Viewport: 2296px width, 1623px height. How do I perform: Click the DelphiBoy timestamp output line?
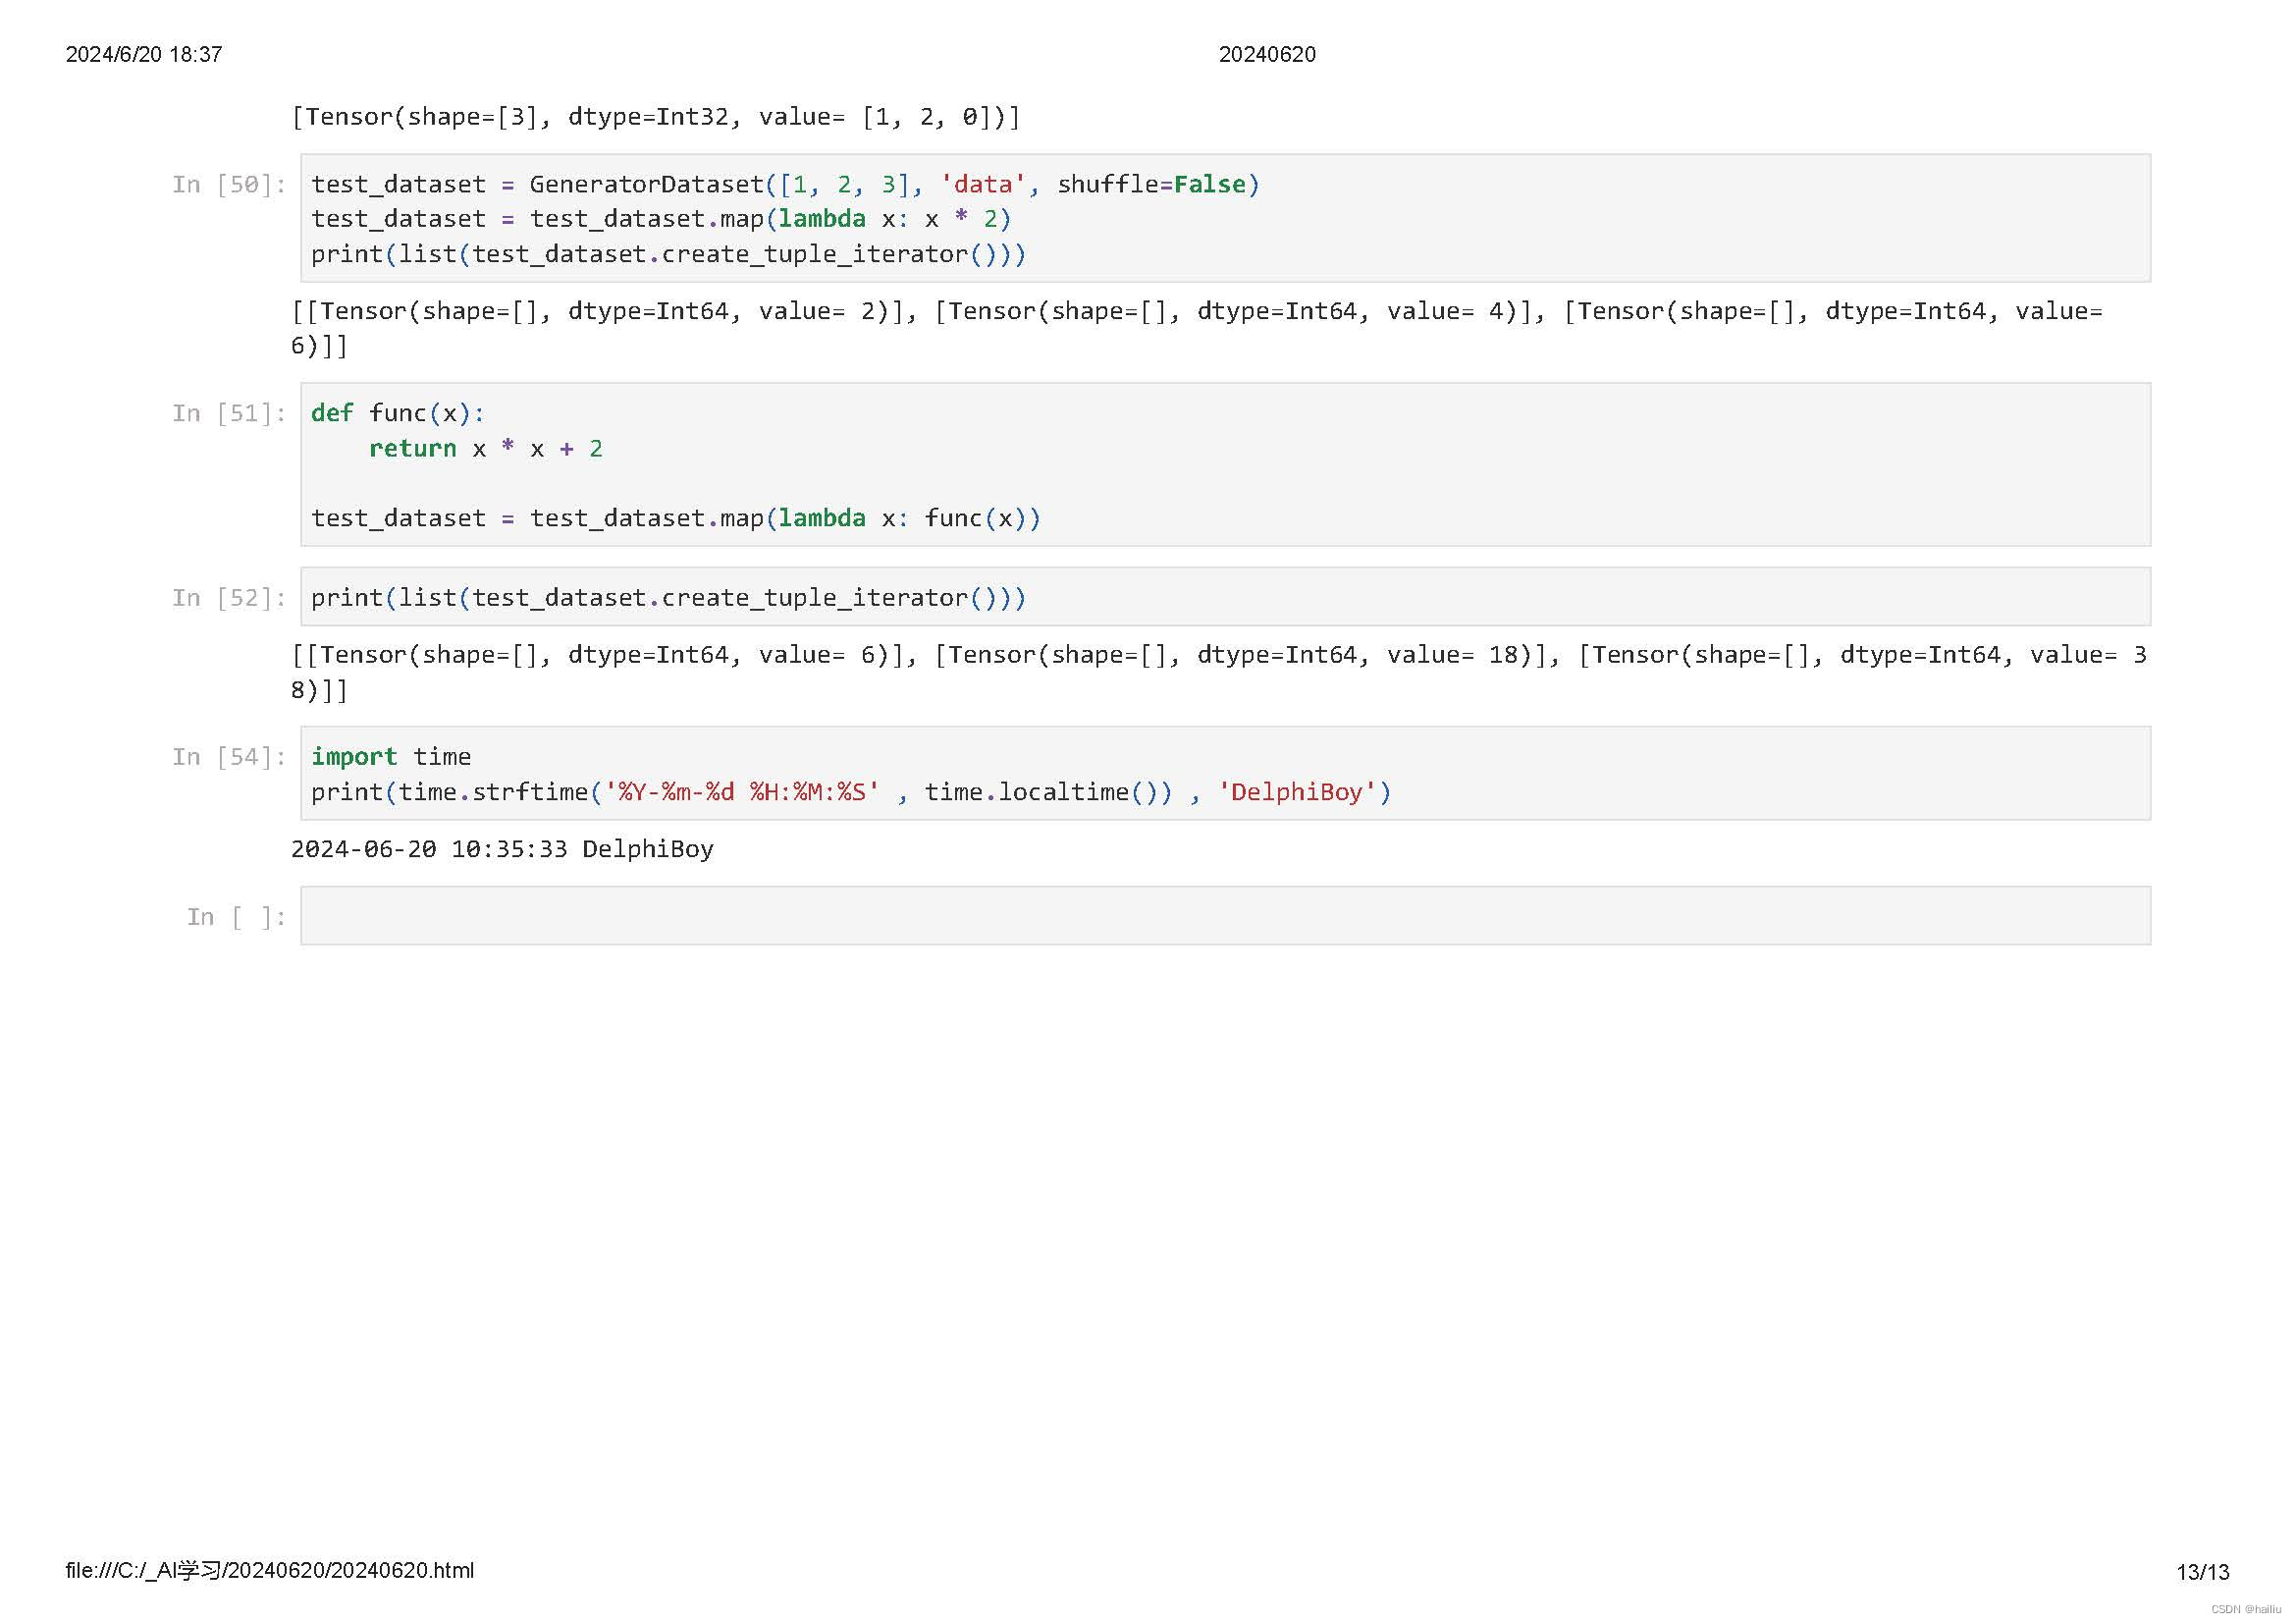[502, 850]
